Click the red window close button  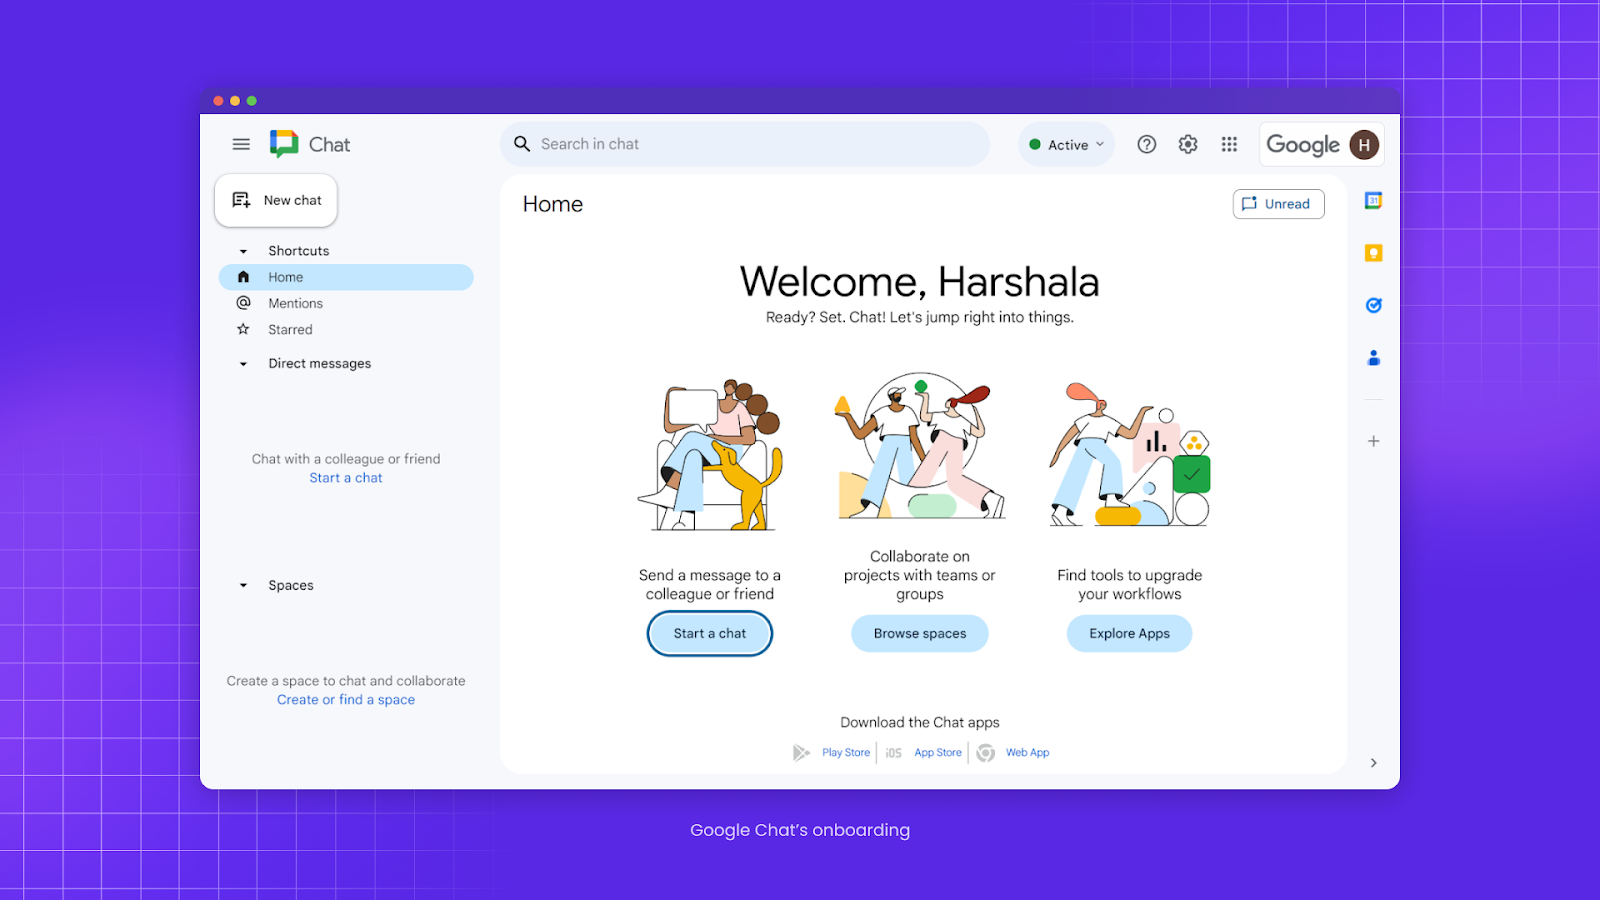218,101
